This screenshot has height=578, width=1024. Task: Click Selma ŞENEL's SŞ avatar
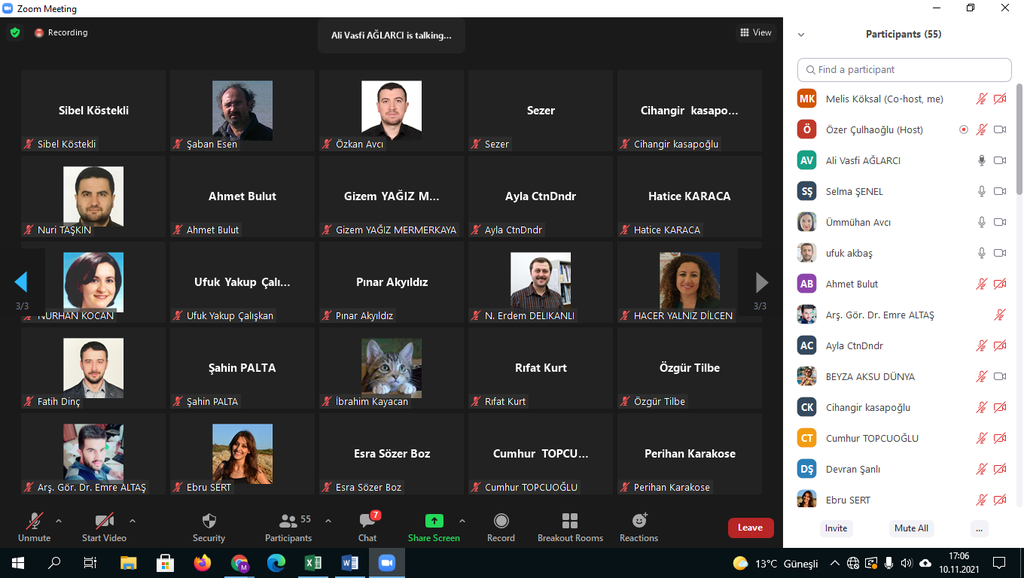pyautogui.click(x=807, y=191)
